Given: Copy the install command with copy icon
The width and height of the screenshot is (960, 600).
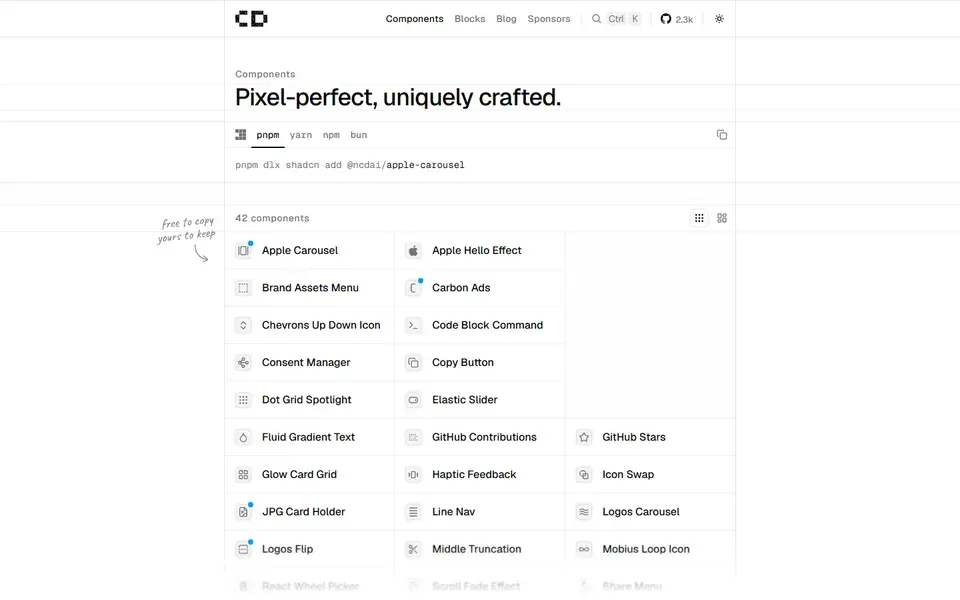Looking at the screenshot, I should (x=722, y=135).
